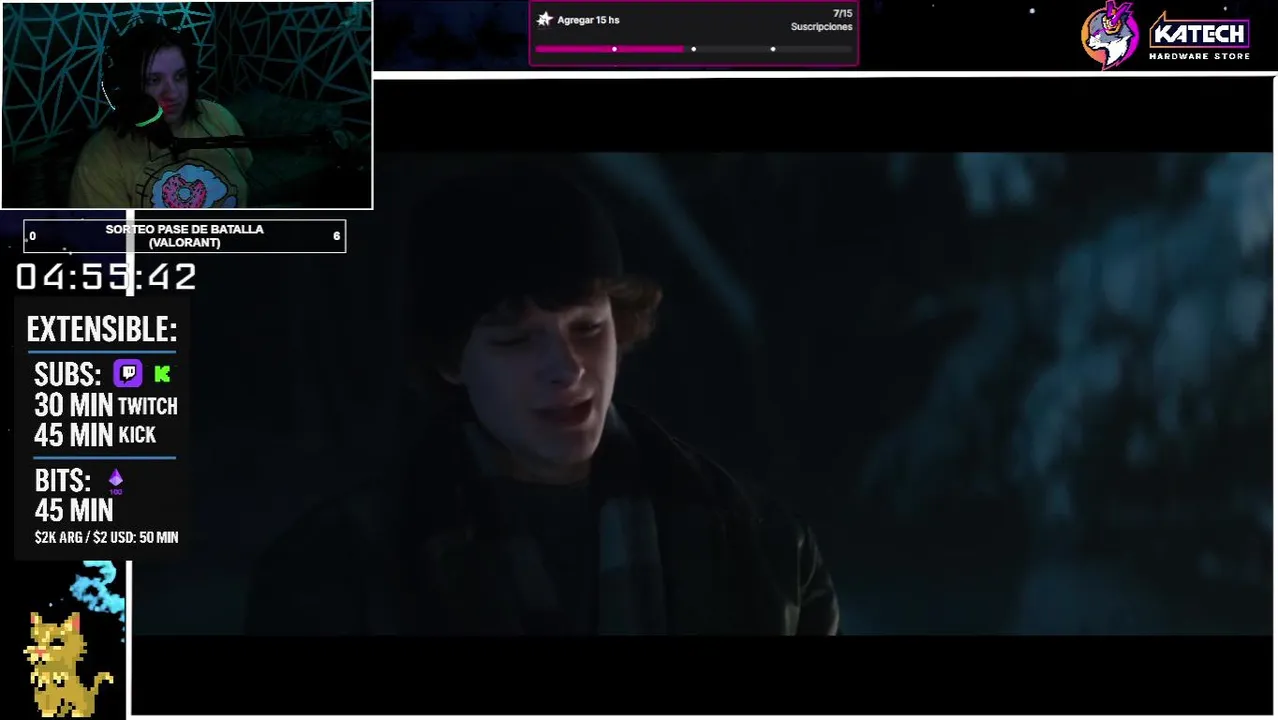Click the star icon beside Agregar 15 hs
The height and width of the screenshot is (720, 1278).
(544, 19)
